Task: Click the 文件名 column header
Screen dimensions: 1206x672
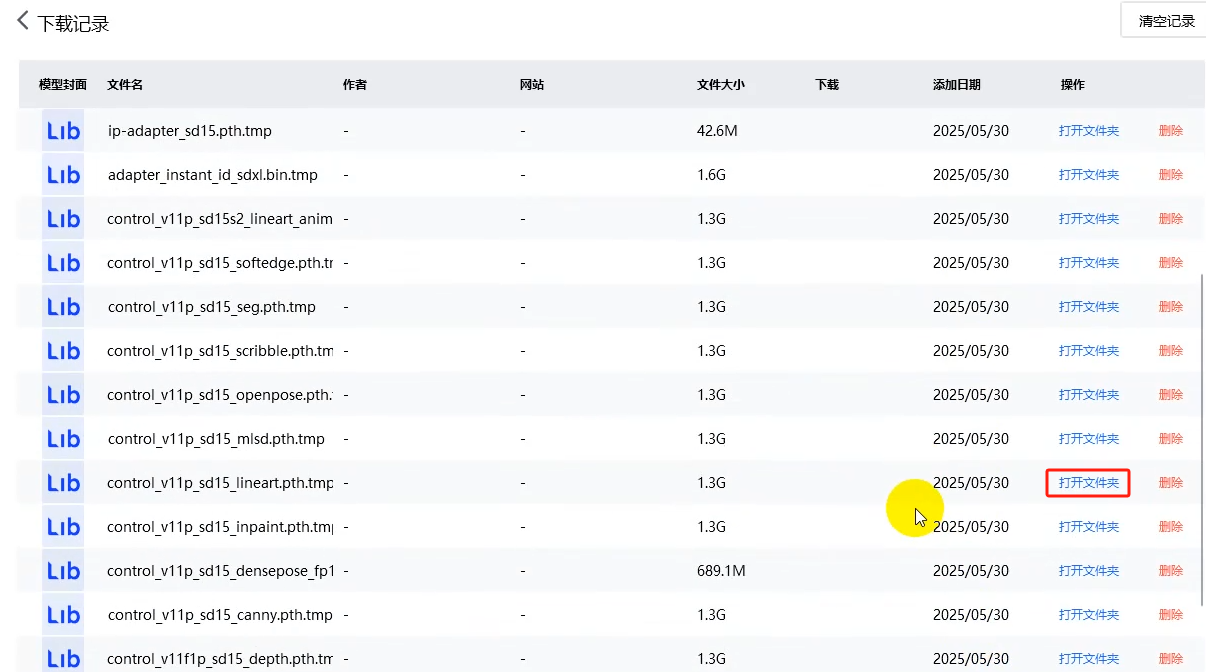Action: pyautogui.click(x=125, y=85)
